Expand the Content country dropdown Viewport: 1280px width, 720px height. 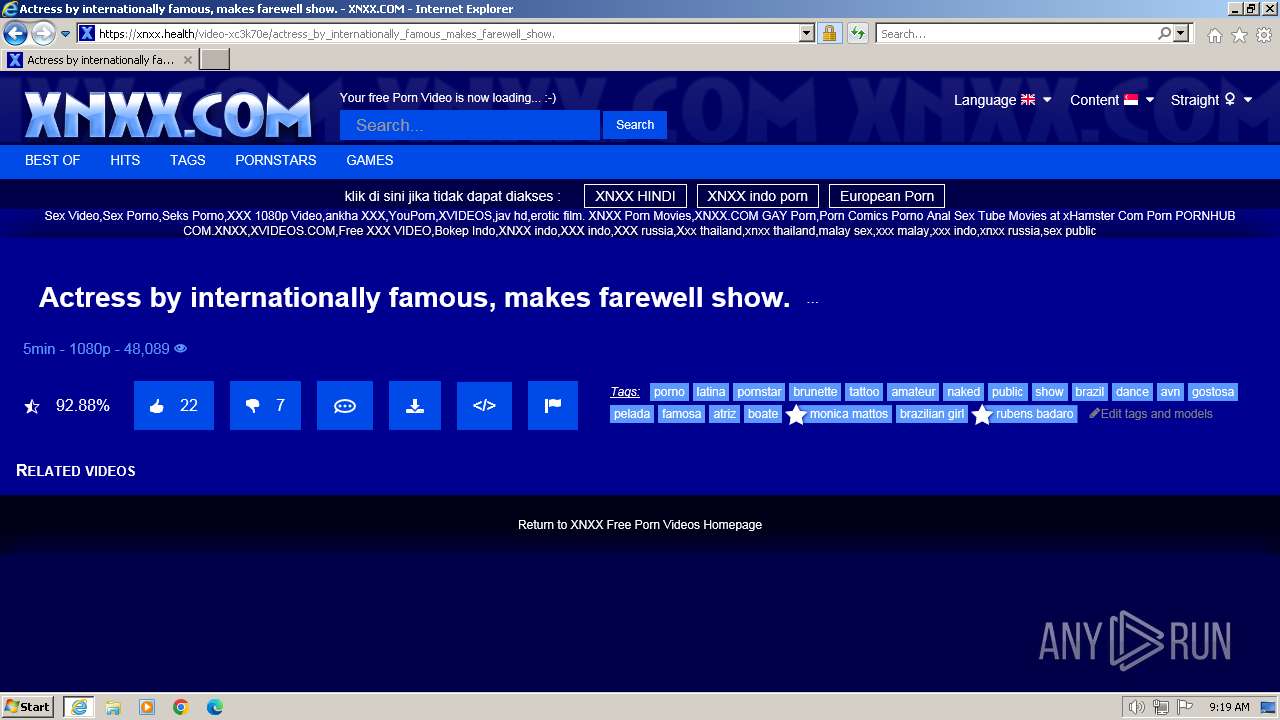click(1112, 100)
